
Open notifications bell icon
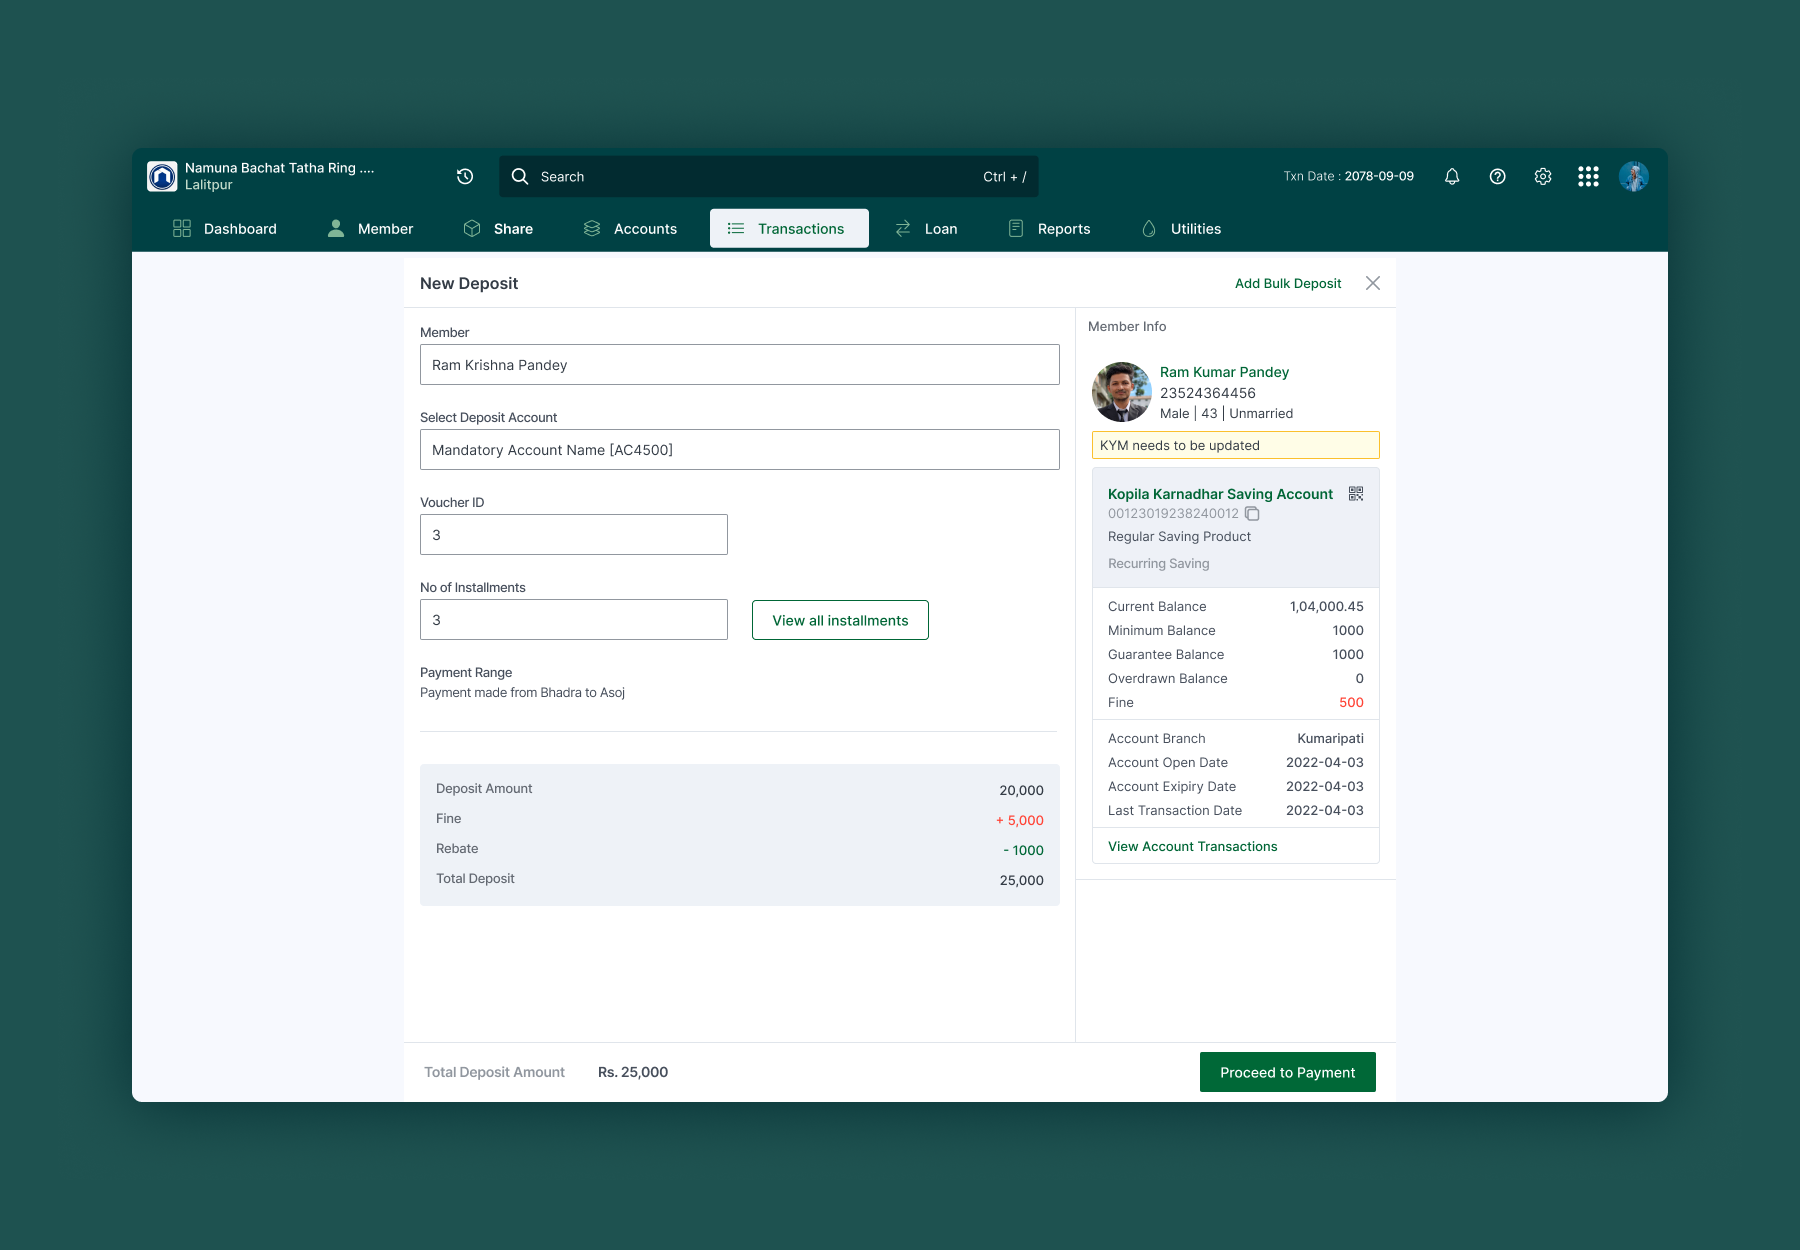tap(1452, 176)
